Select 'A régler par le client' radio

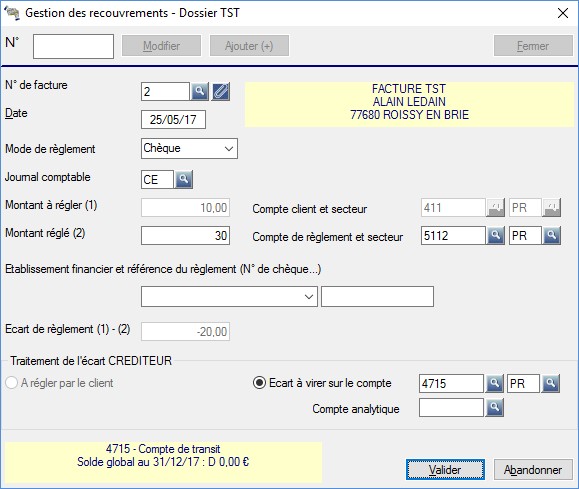pos(11,383)
